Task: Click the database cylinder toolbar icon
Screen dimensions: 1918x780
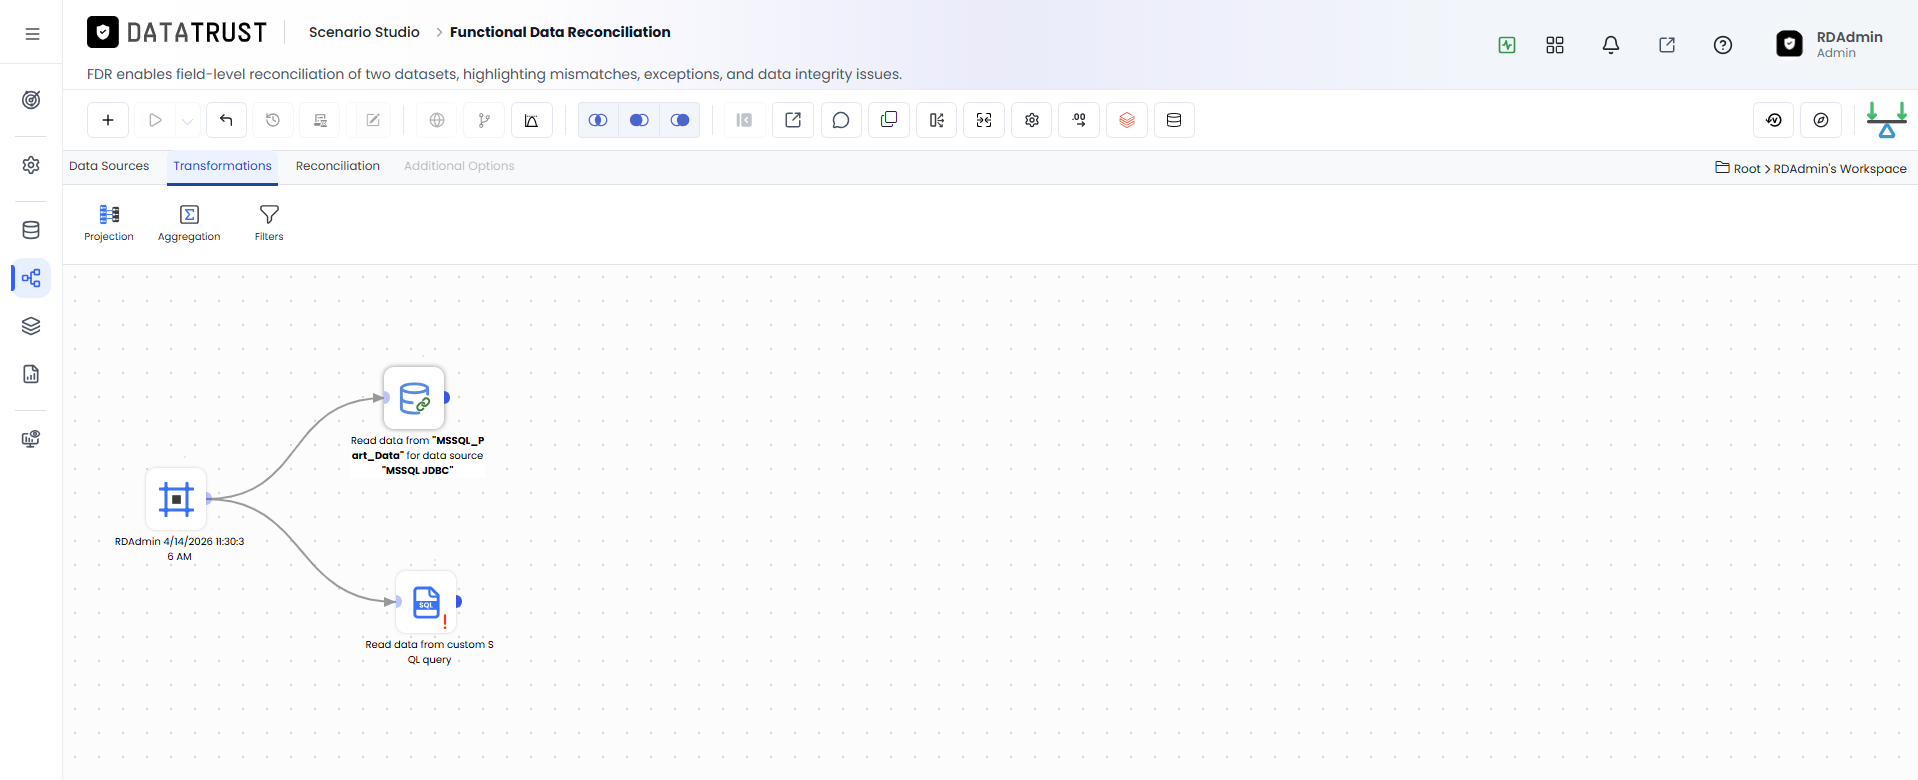Action: pos(1174,120)
